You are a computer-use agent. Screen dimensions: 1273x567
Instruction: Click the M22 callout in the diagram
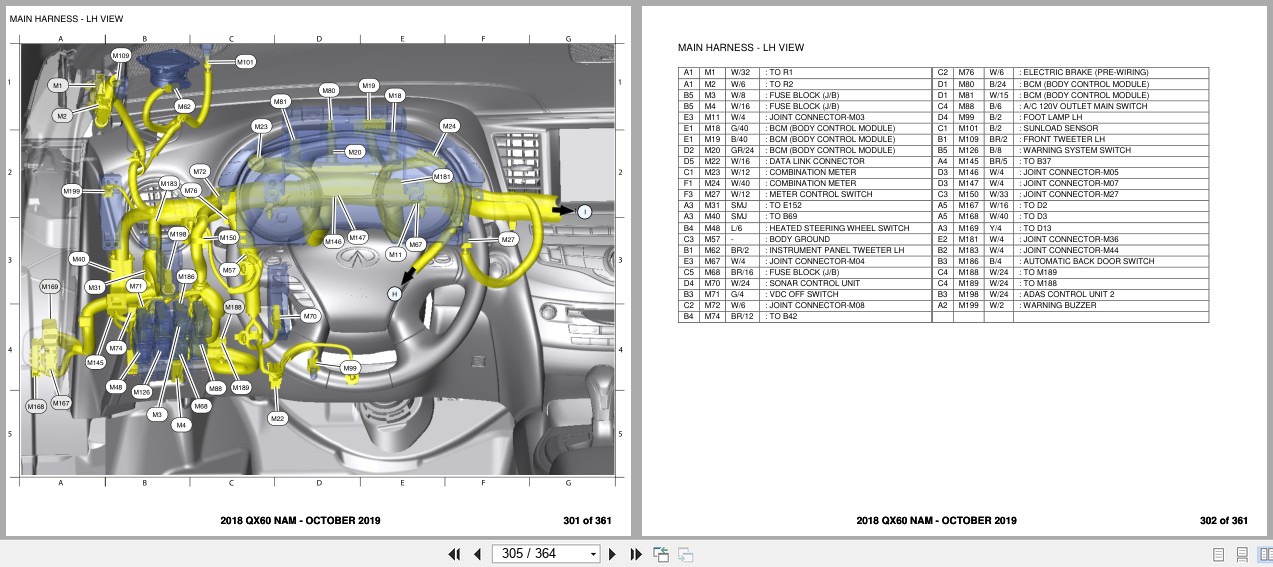tap(278, 418)
